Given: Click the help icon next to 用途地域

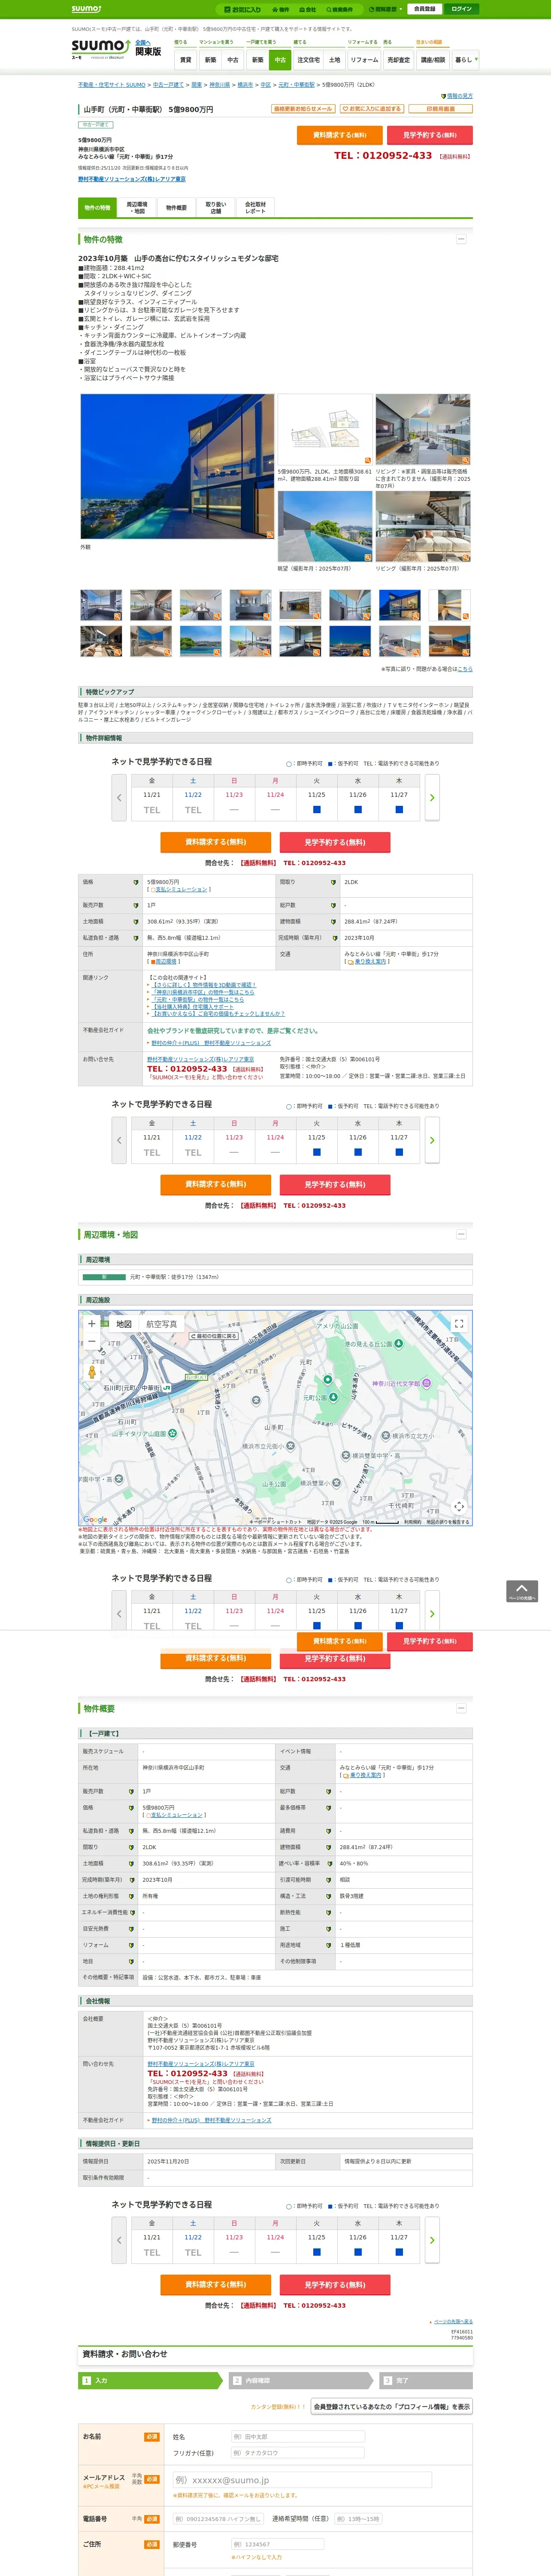Looking at the screenshot, I should click(329, 1945).
